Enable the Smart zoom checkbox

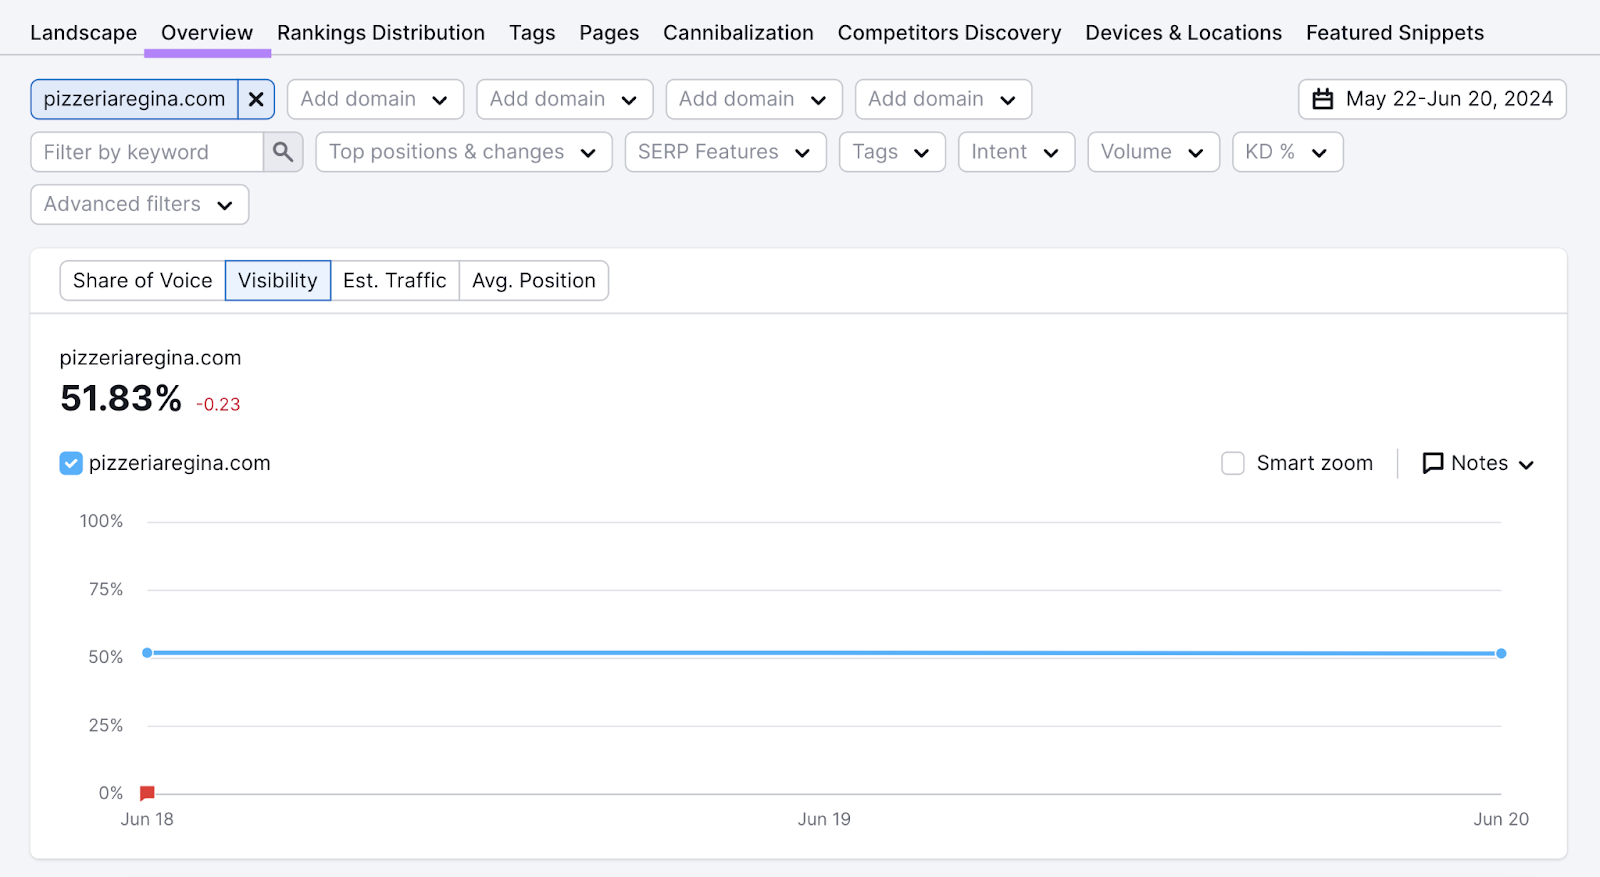coord(1233,463)
